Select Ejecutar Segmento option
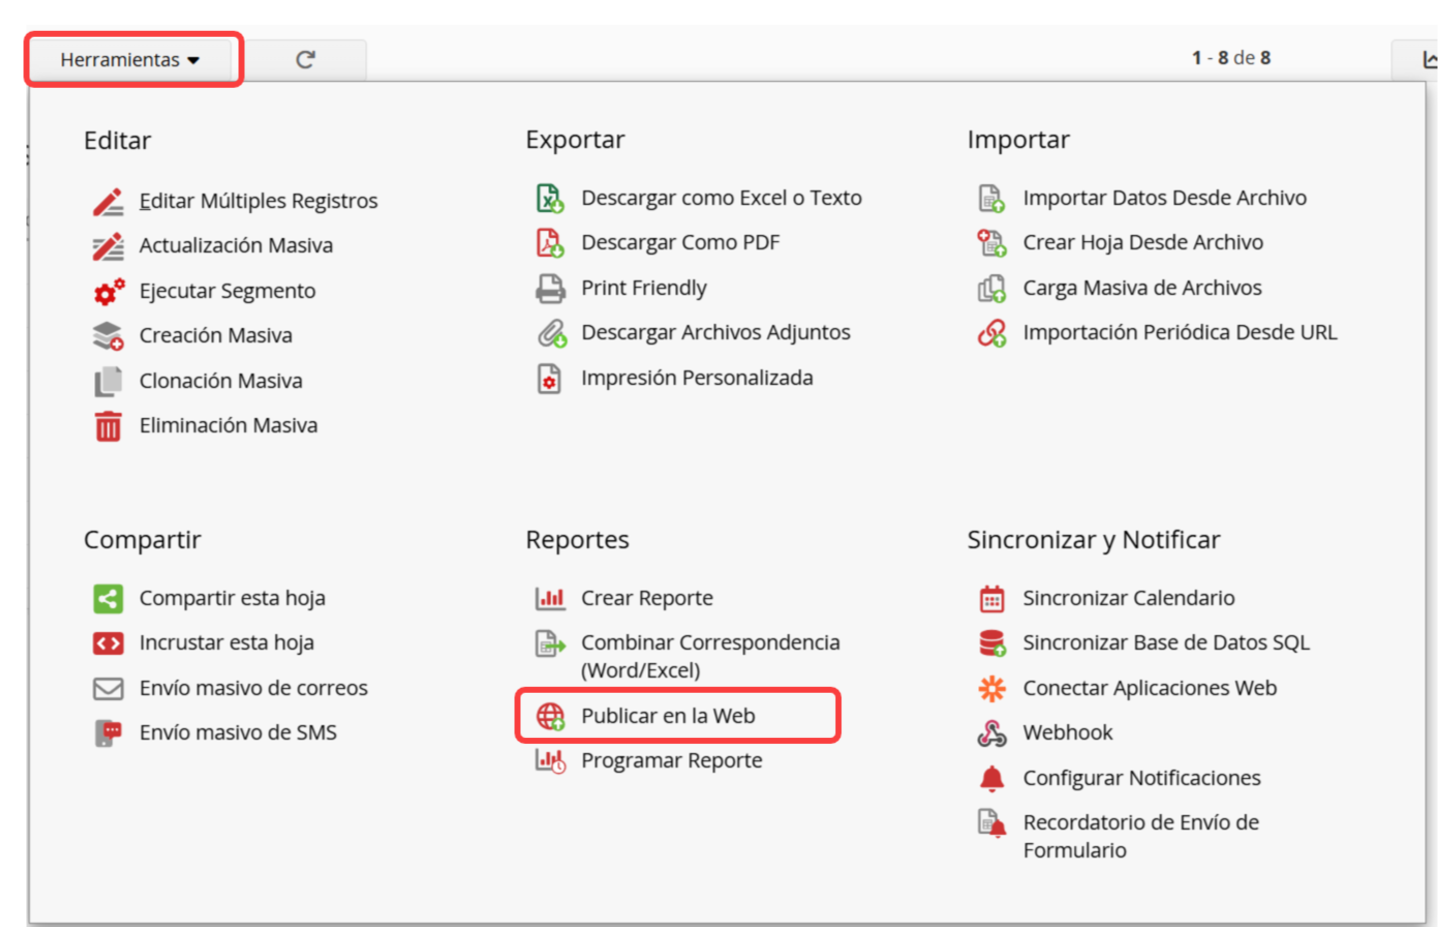Image resolution: width=1438 pixels, height=927 pixels. 227,291
